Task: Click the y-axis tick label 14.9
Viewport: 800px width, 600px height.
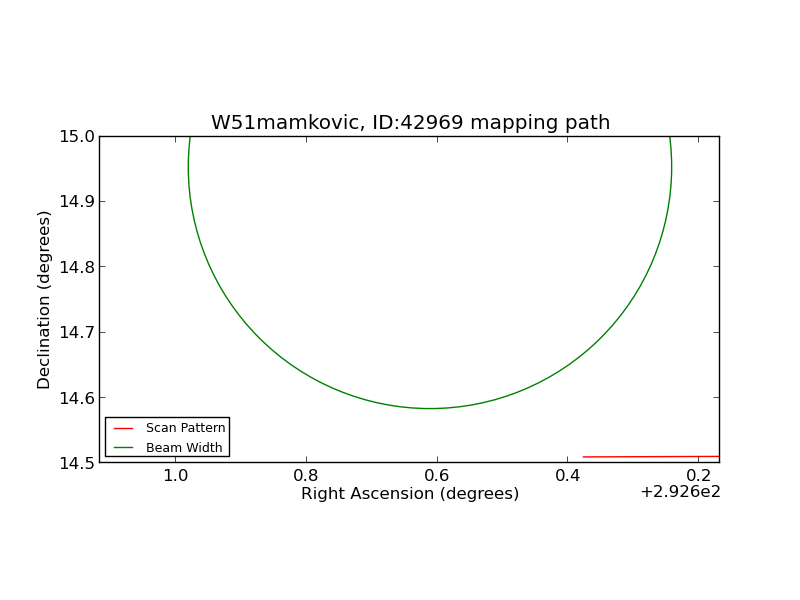Action: [x=77, y=202]
